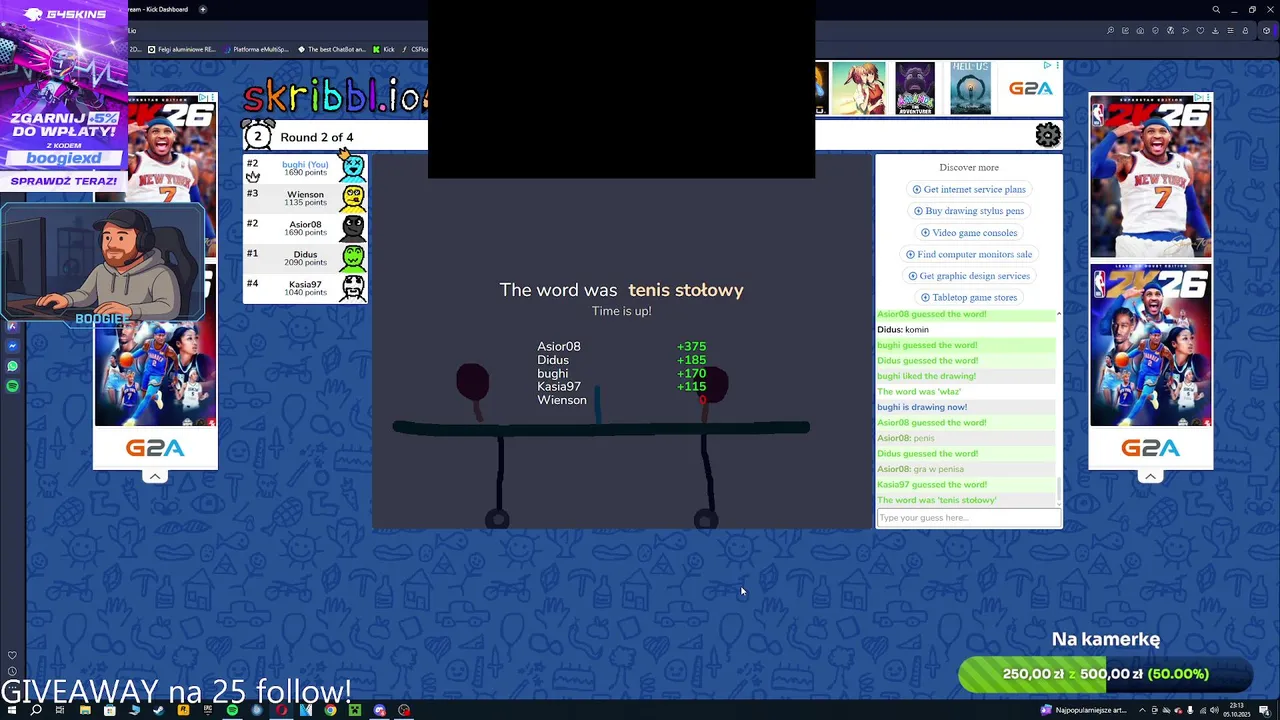Select Didus's green avatar

click(x=353, y=258)
